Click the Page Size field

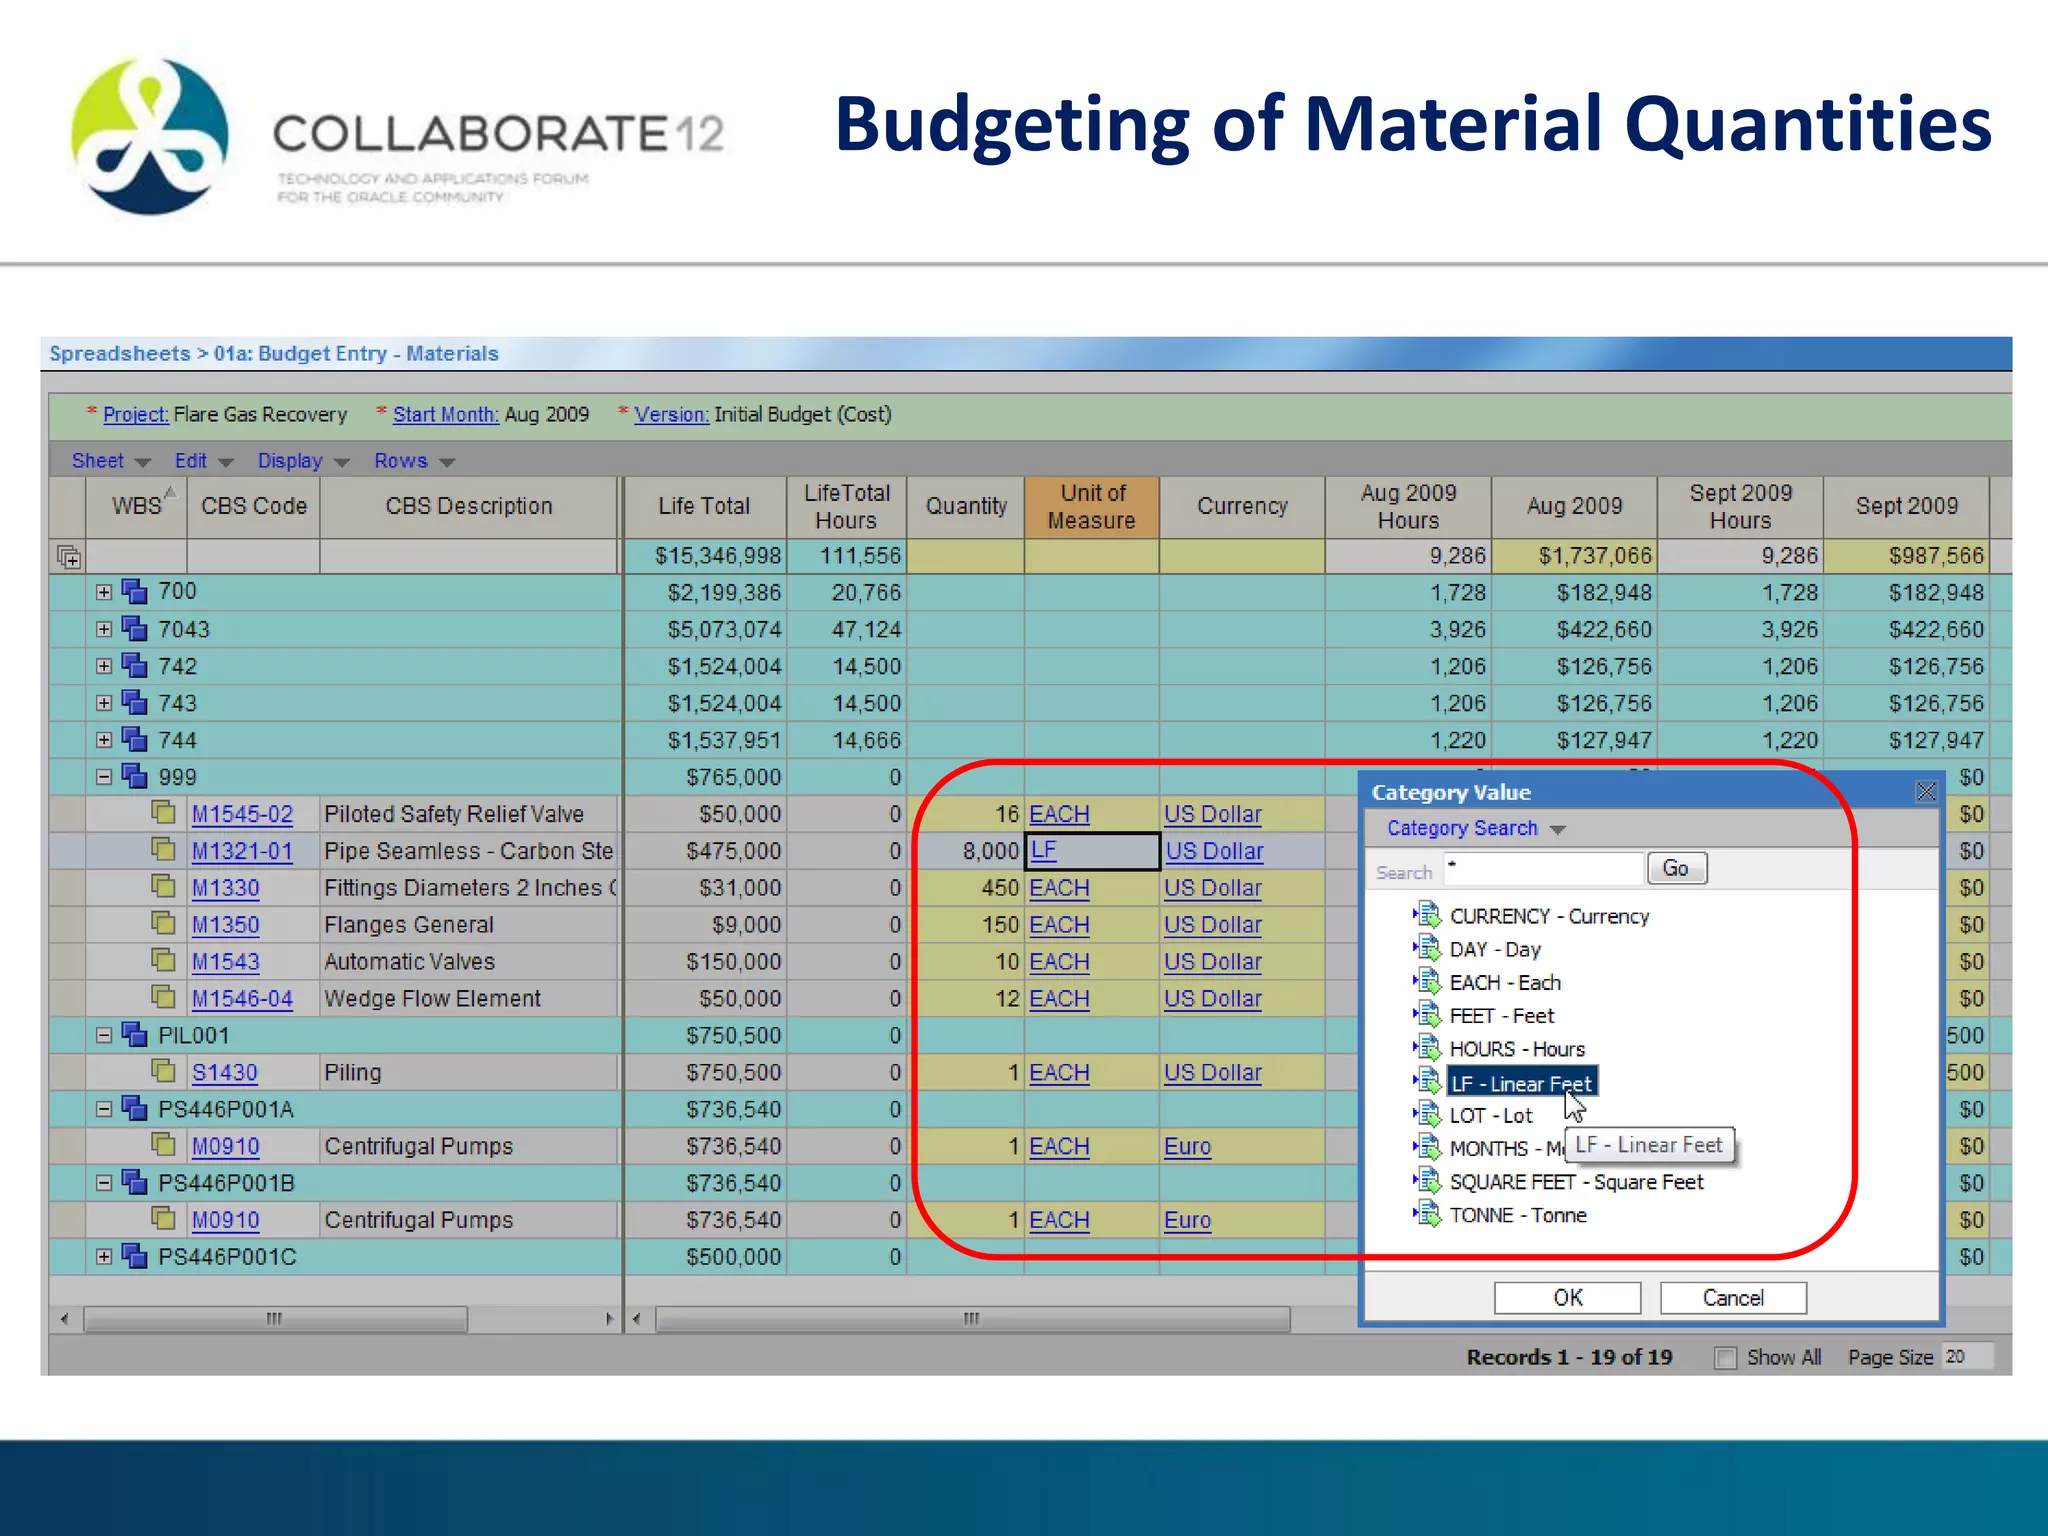1968,1357
